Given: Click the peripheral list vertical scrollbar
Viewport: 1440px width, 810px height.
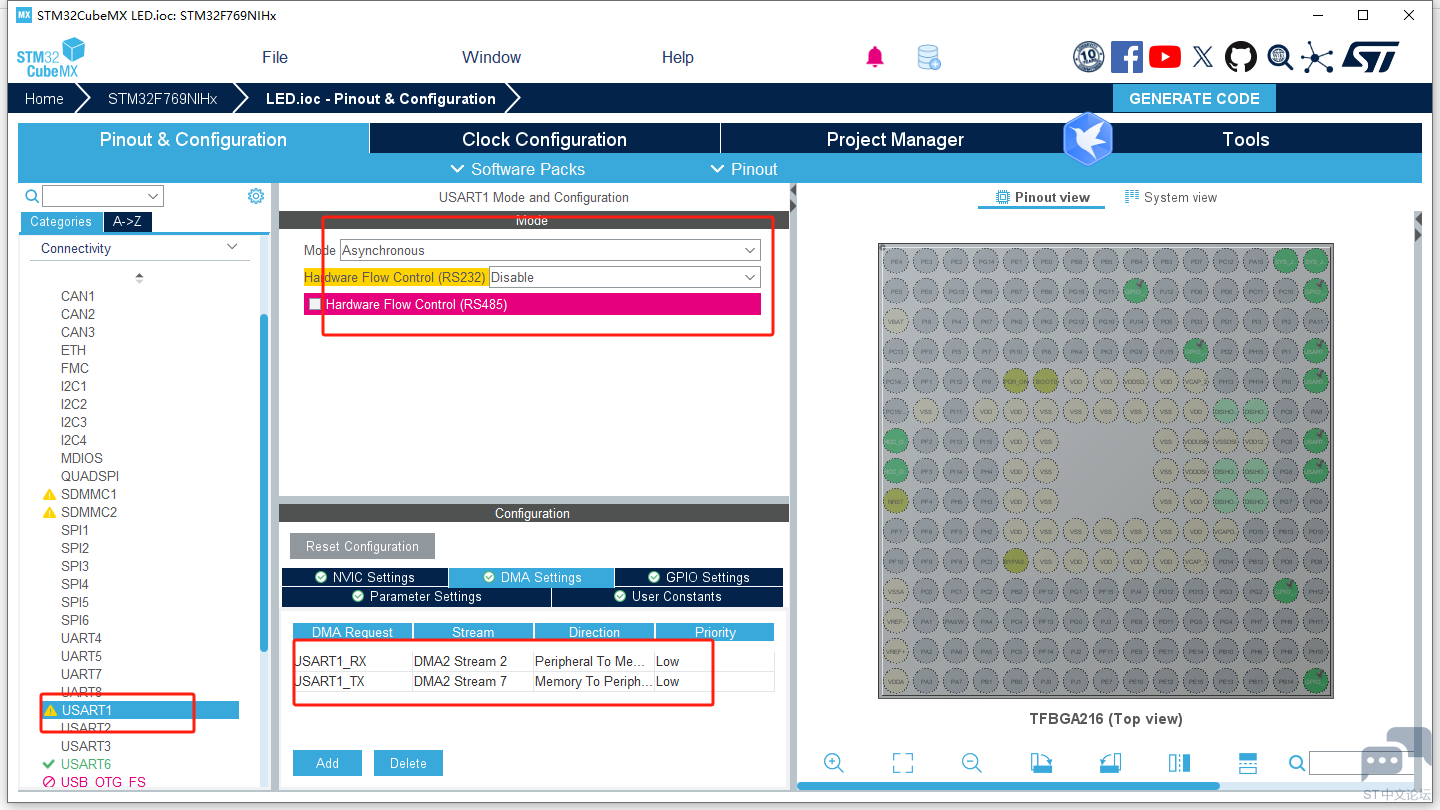Looking at the screenshot, I should pyautogui.click(x=264, y=482).
